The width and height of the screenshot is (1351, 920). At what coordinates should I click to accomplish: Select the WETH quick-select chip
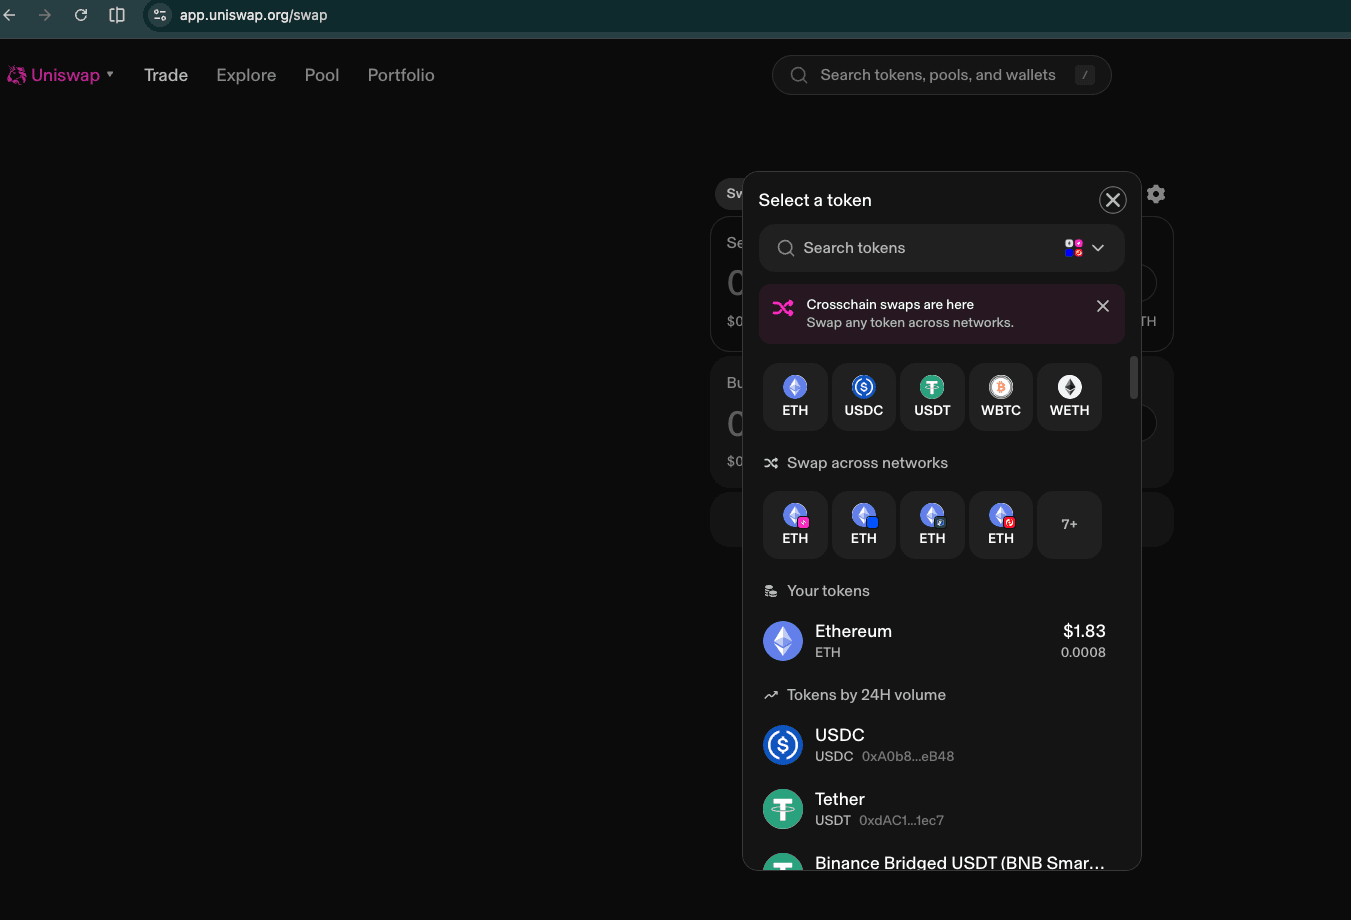(1069, 397)
